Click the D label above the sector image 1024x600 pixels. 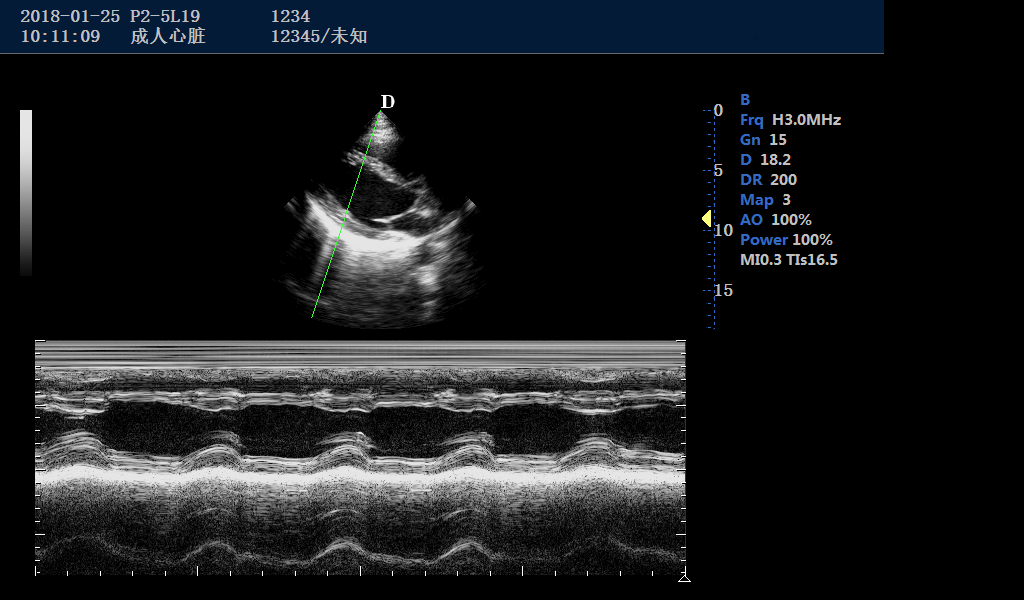tap(387, 101)
